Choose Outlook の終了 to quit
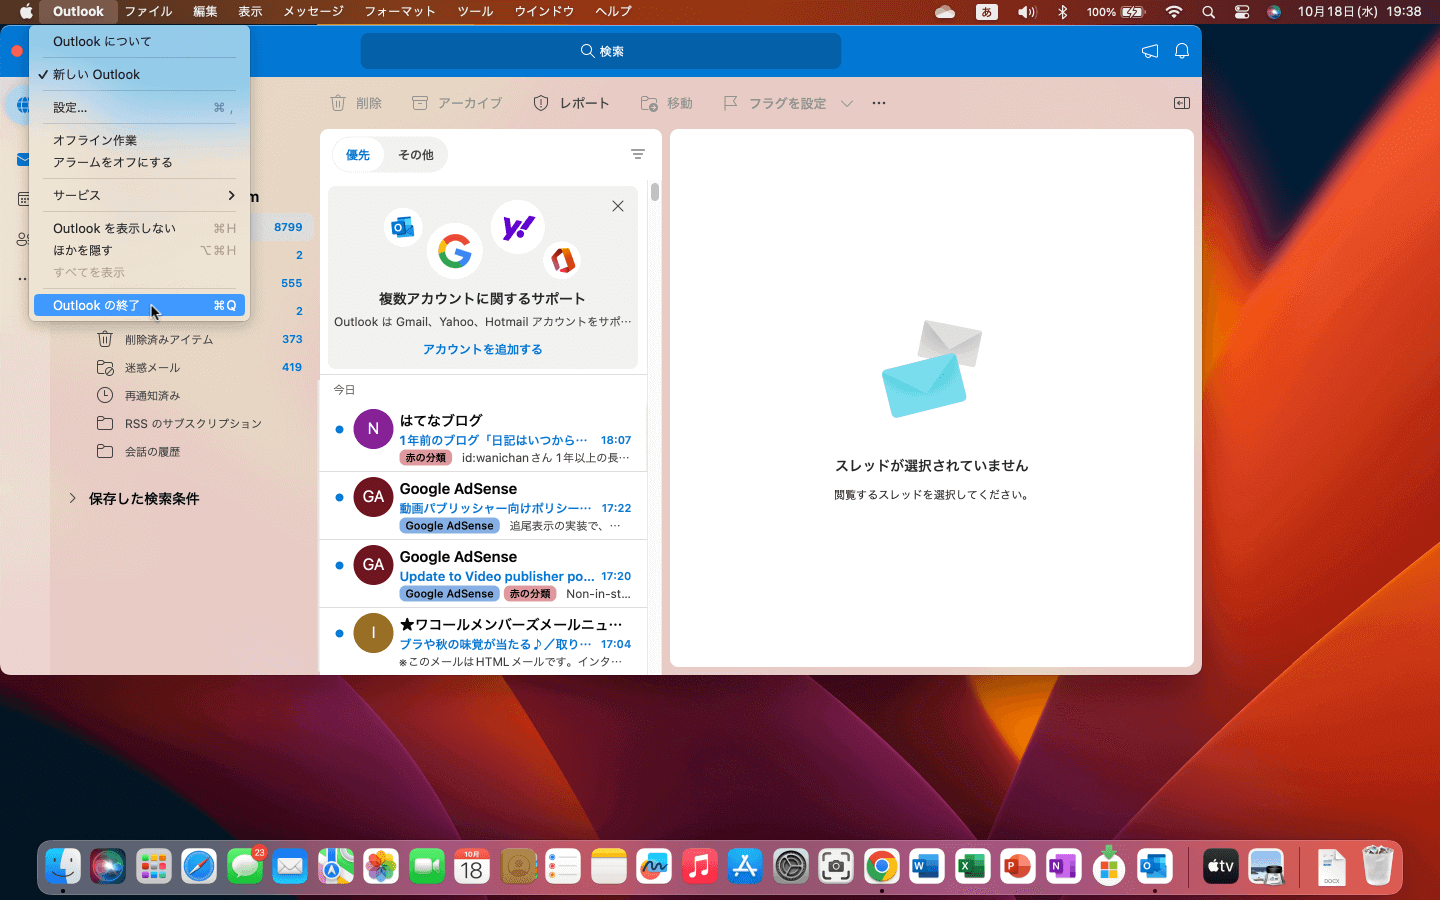Screen dimensions: 1440x900 click(x=139, y=305)
